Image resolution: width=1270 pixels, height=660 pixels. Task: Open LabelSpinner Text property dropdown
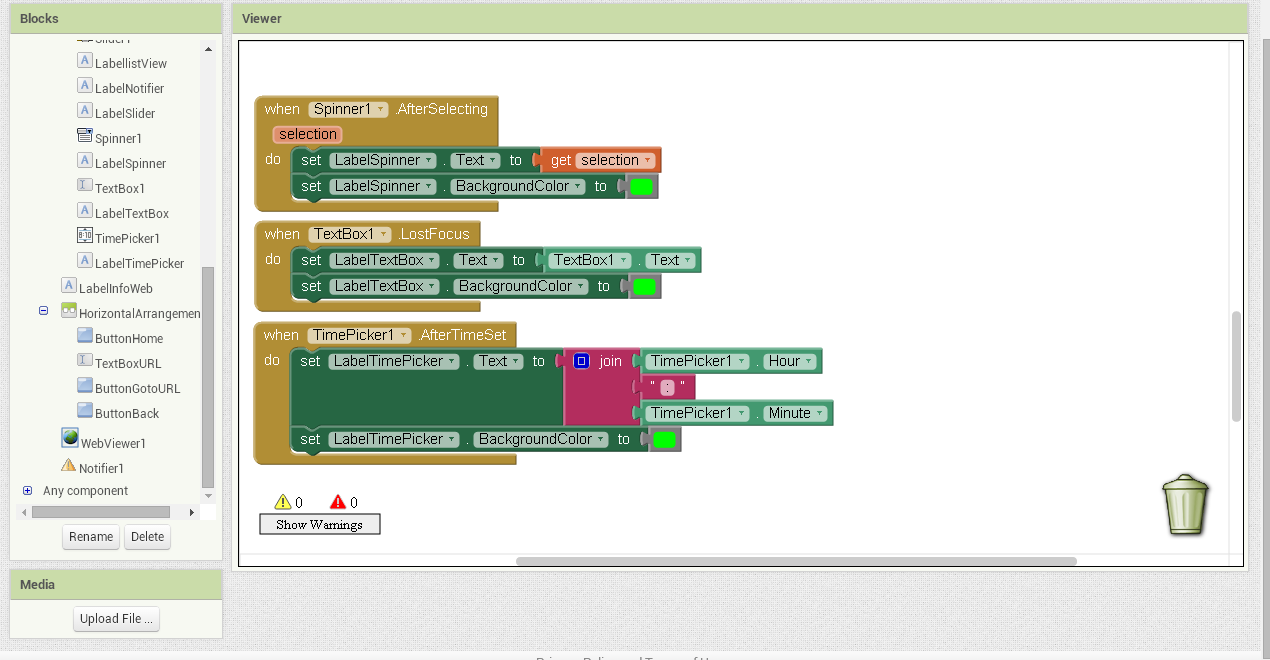[475, 160]
